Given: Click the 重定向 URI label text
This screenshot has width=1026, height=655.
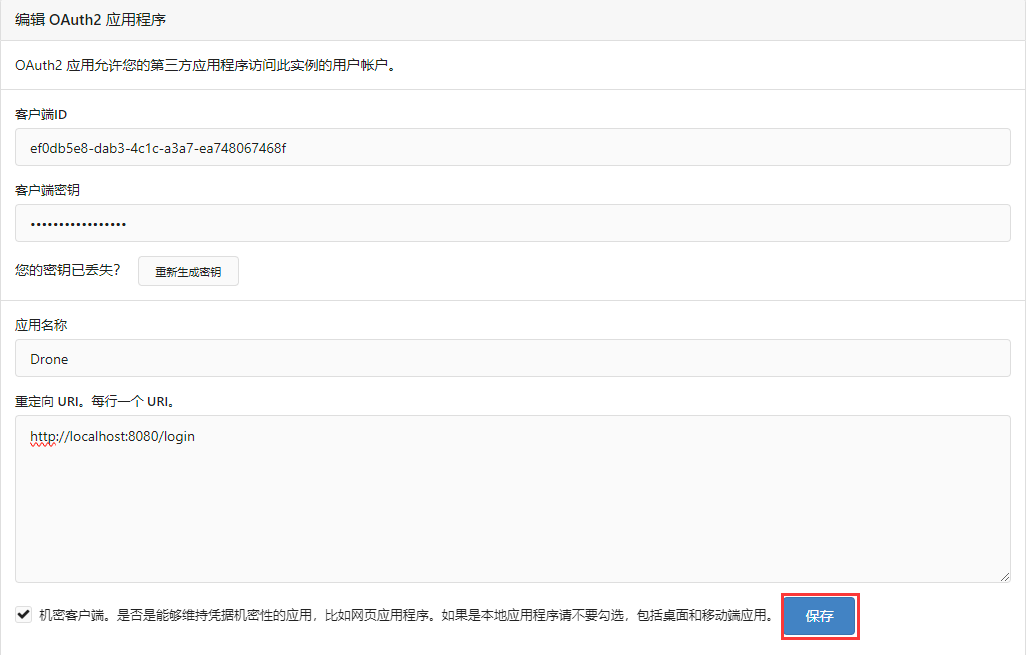Looking at the screenshot, I should coord(95,401).
